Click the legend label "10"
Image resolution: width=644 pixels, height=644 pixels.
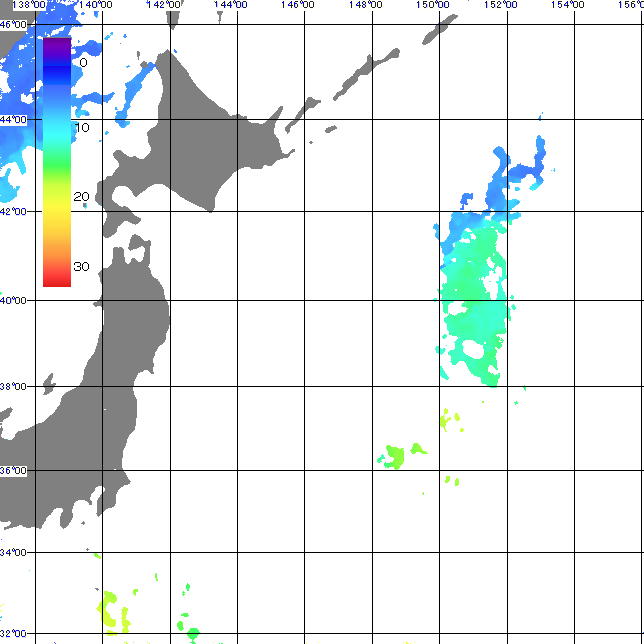click(x=82, y=129)
